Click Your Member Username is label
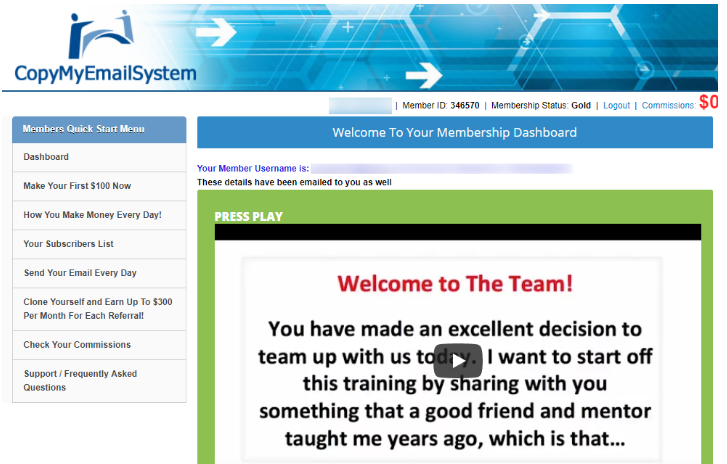Screen dimensions: 727x464 [253, 169]
